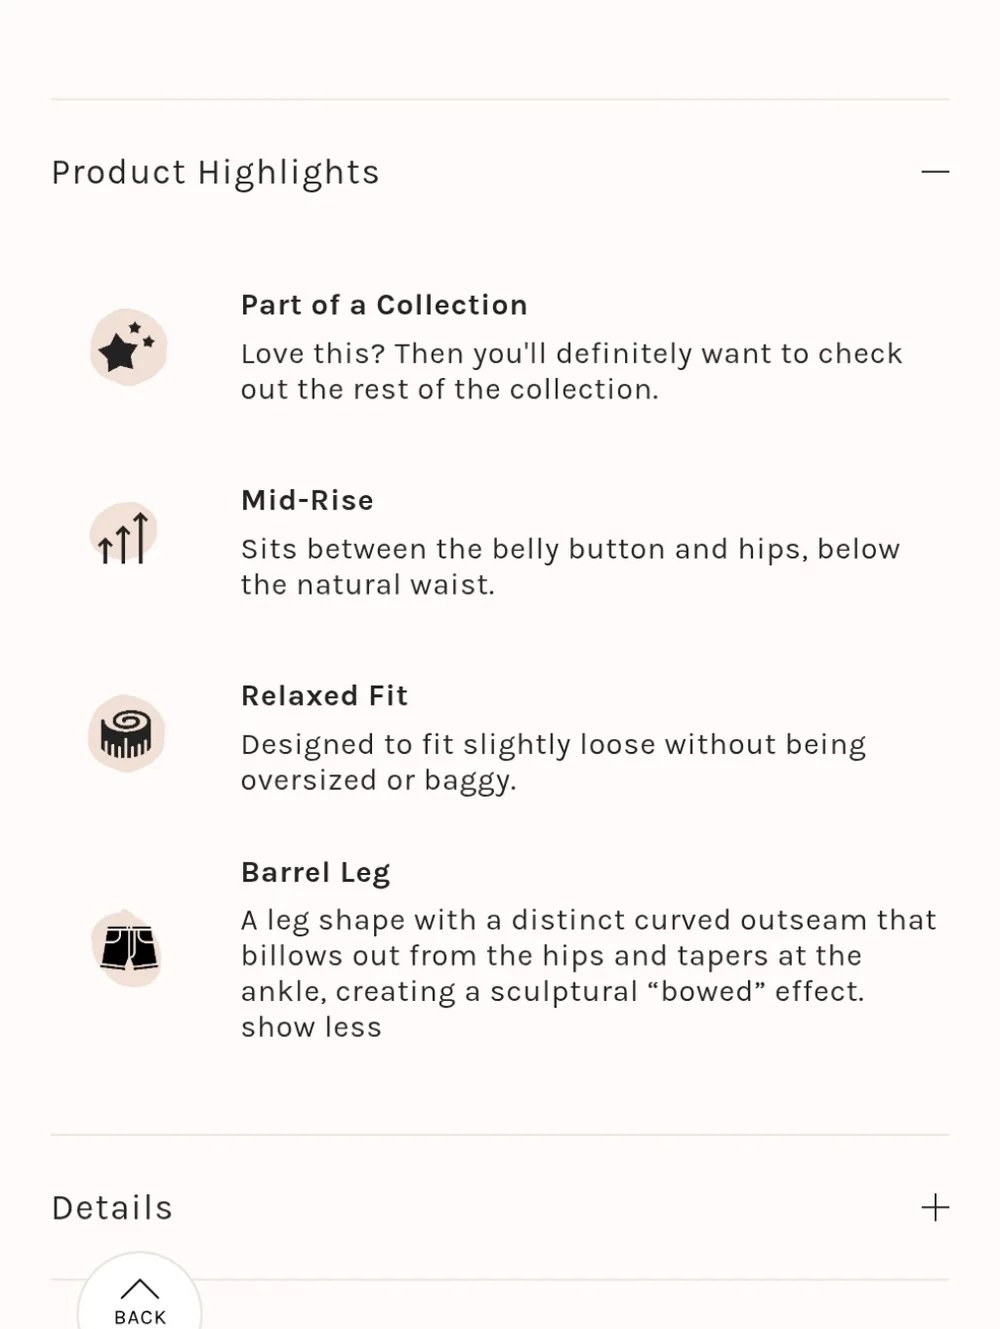Viewport: 1000px width, 1329px height.
Task: Click the "Relaxed Fit" highlight title
Action: tap(324, 696)
